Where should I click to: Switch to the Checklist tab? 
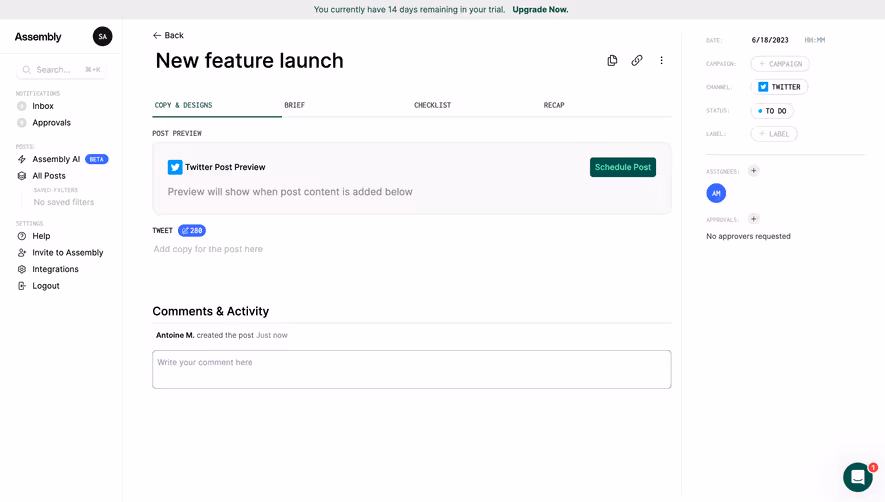(x=432, y=105)
